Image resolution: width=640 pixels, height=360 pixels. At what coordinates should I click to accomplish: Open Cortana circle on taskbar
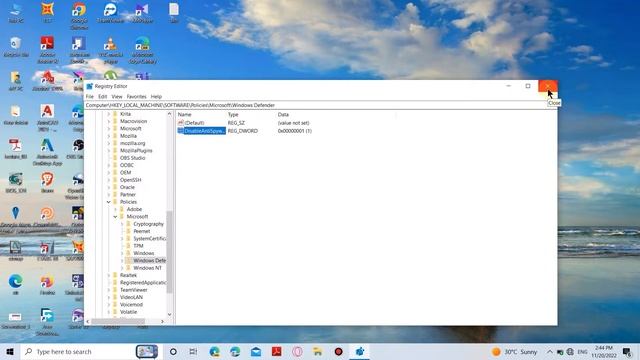click(173, 351)
